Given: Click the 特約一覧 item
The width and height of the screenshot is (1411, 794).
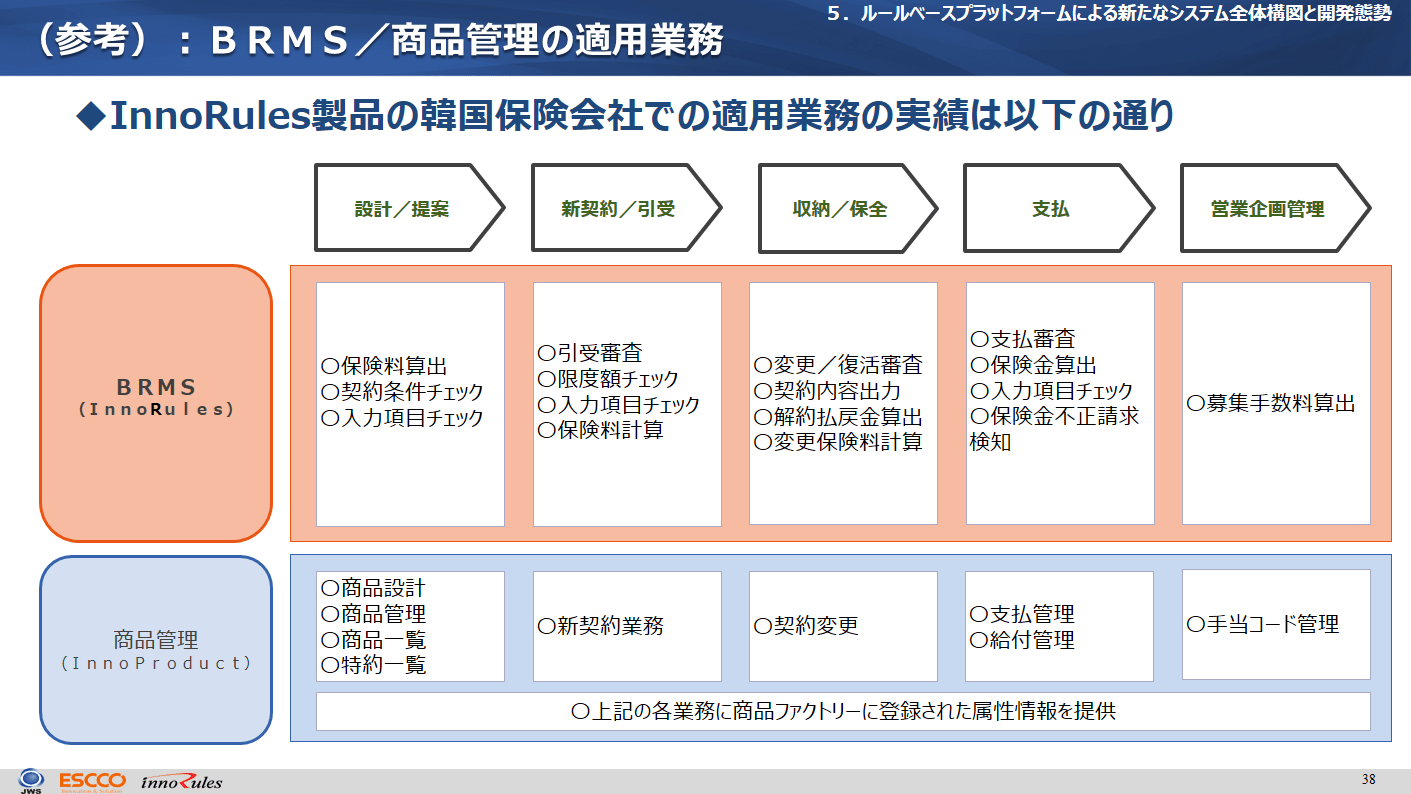Looking at the screenshot, I should point(373,665).
